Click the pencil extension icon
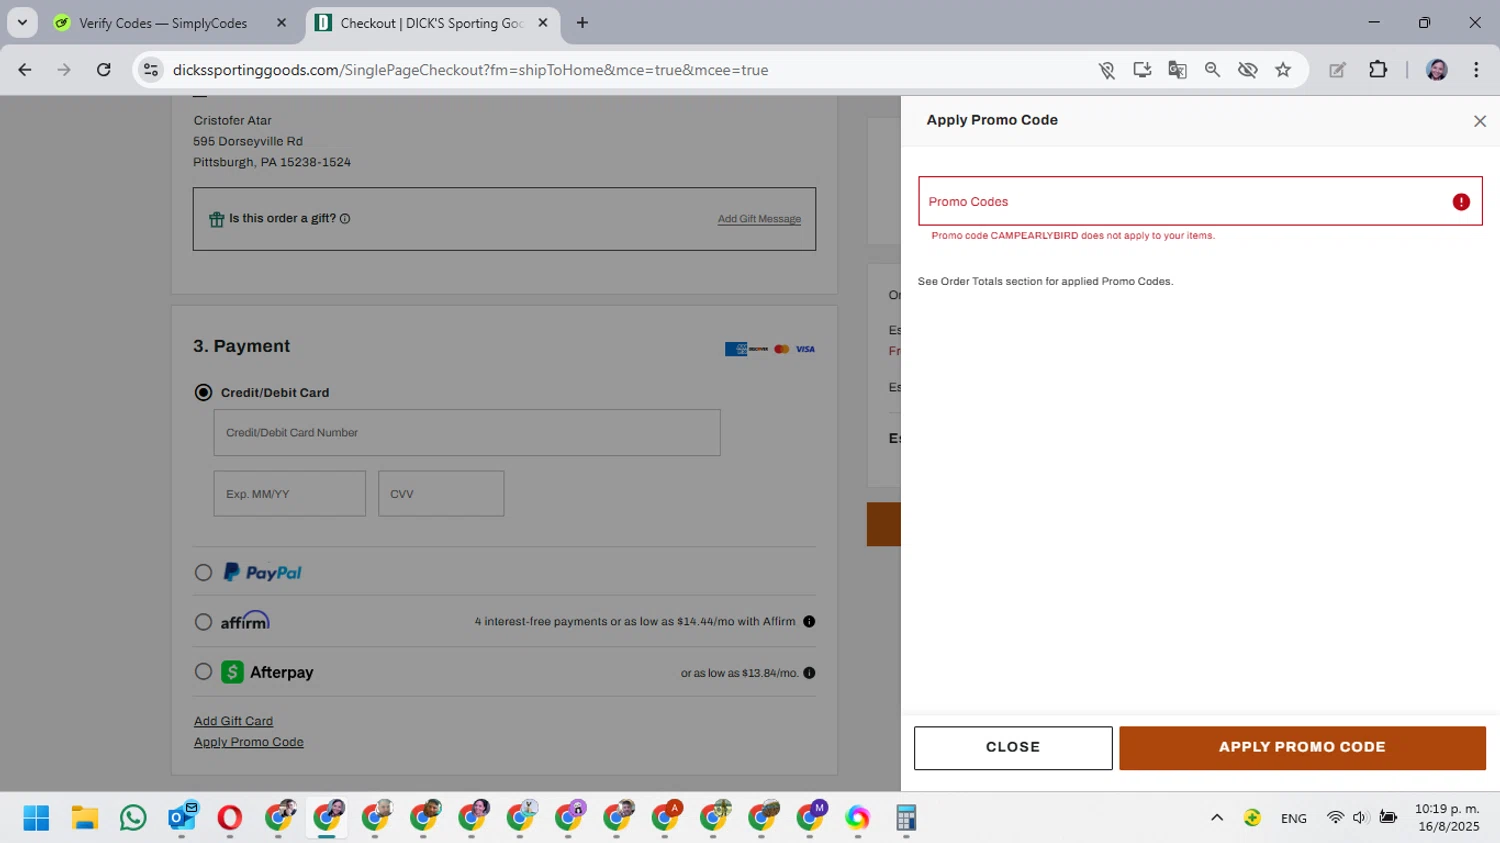This screenshot has width=1500, height=843. pyautogui.click(x=1337, y=70)
